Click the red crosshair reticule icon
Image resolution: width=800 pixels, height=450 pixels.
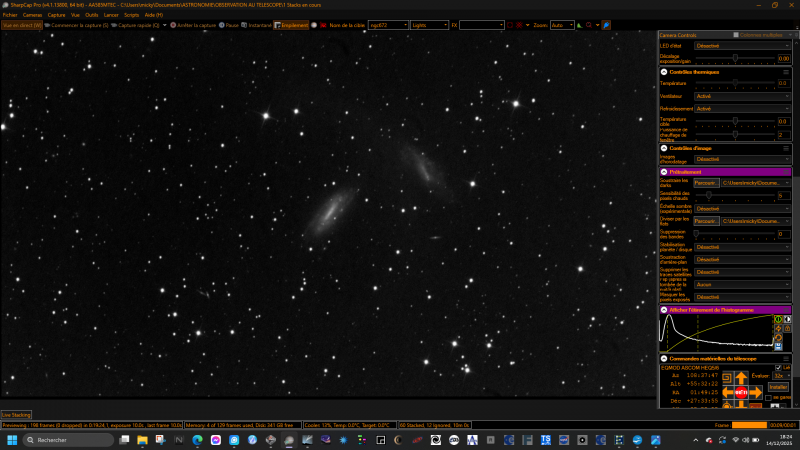pyautogui.click(x=519, y=25)
